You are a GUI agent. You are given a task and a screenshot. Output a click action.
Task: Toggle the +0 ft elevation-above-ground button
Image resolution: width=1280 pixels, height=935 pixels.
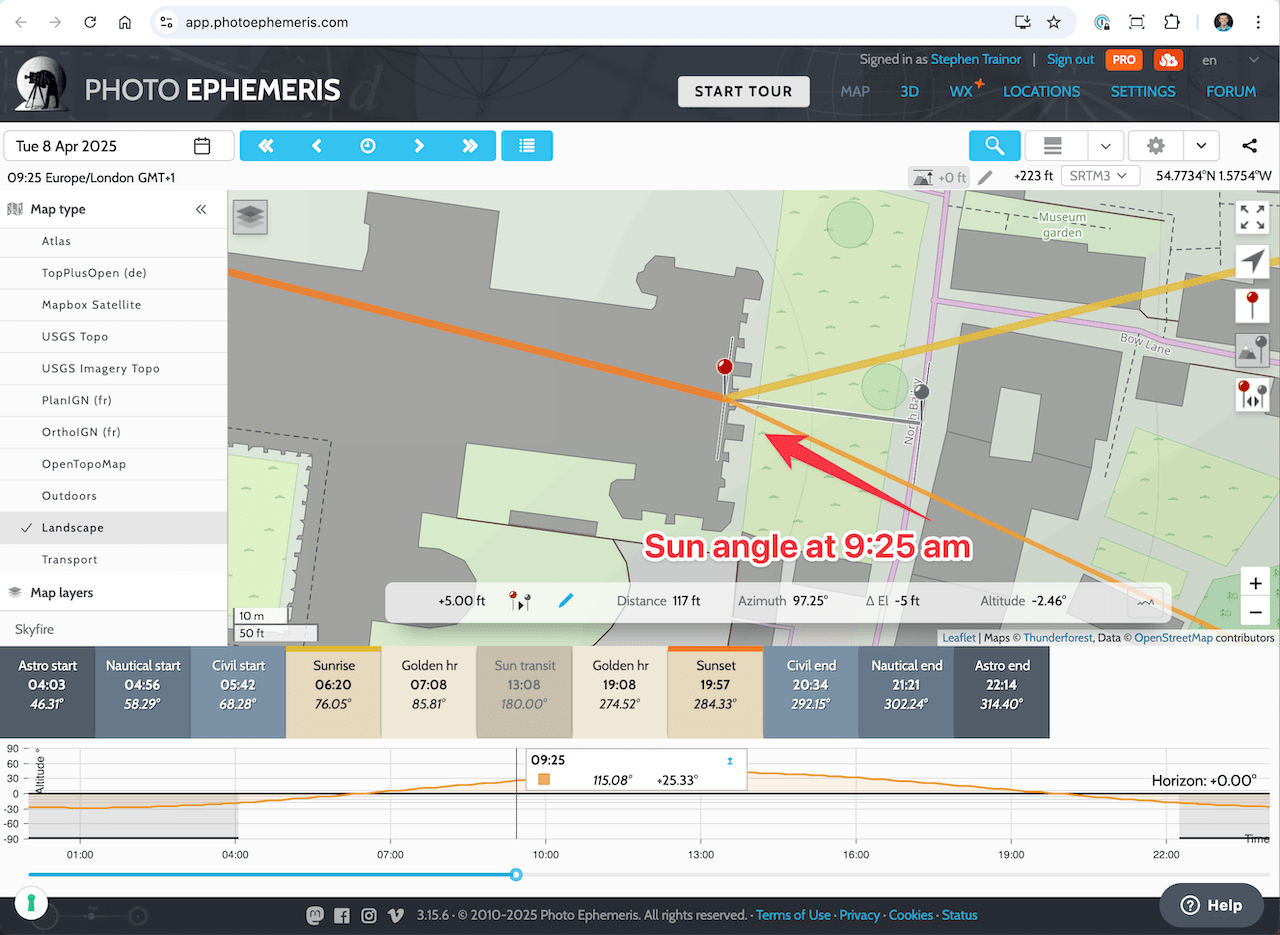940,177
